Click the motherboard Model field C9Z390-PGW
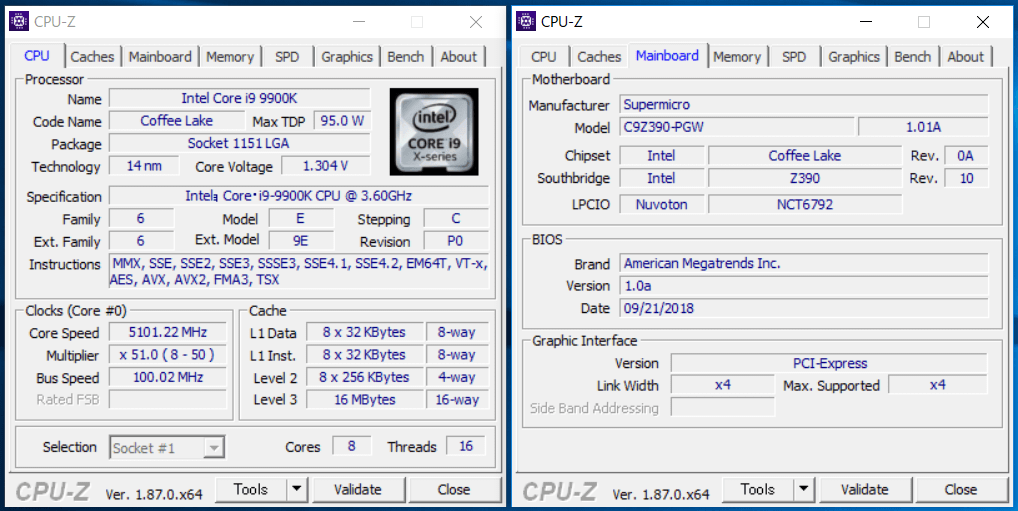 point(737,127)
